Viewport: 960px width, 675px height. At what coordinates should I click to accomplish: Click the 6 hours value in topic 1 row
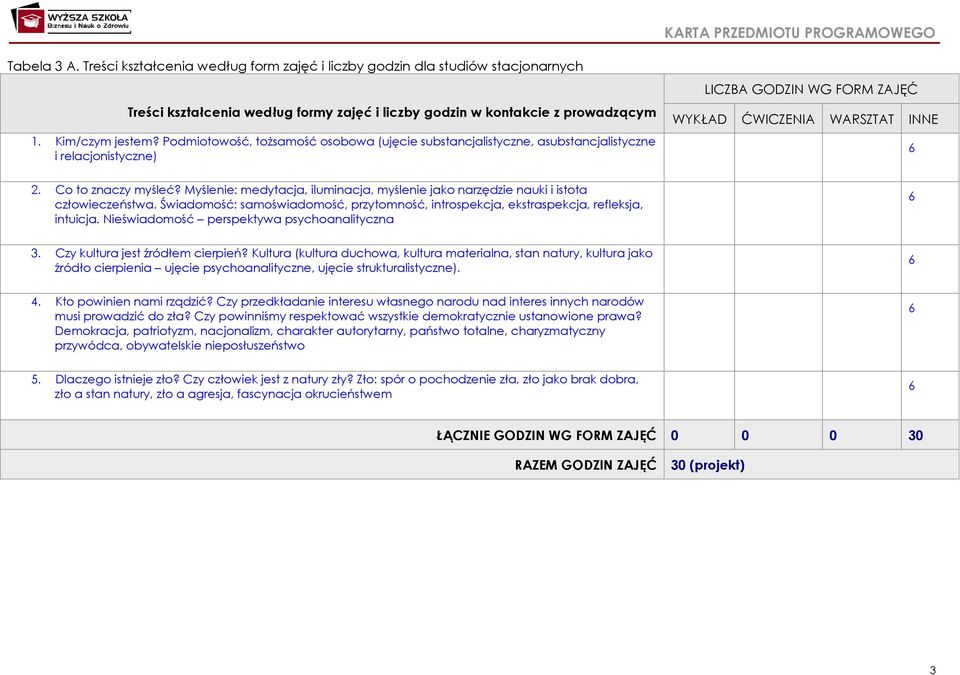(912, 148)
